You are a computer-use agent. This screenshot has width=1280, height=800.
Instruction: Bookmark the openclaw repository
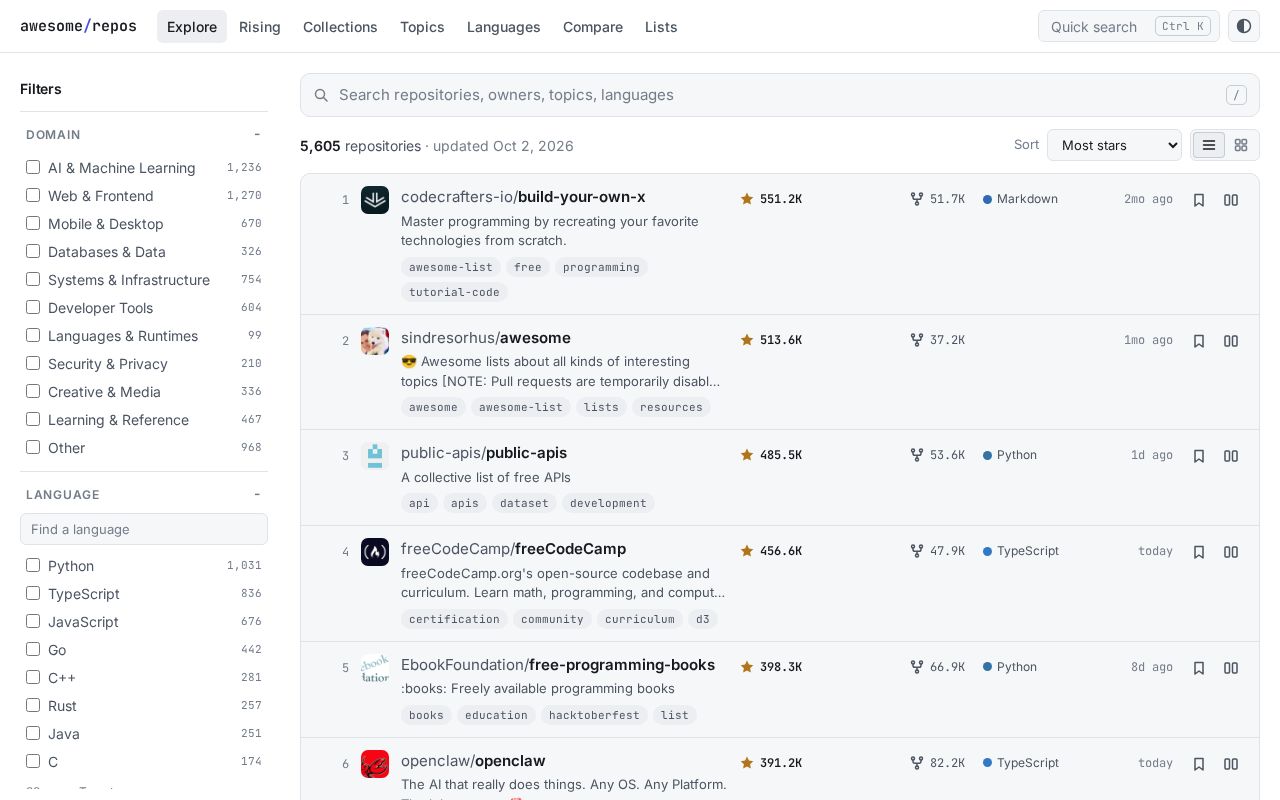point(1199,764)
